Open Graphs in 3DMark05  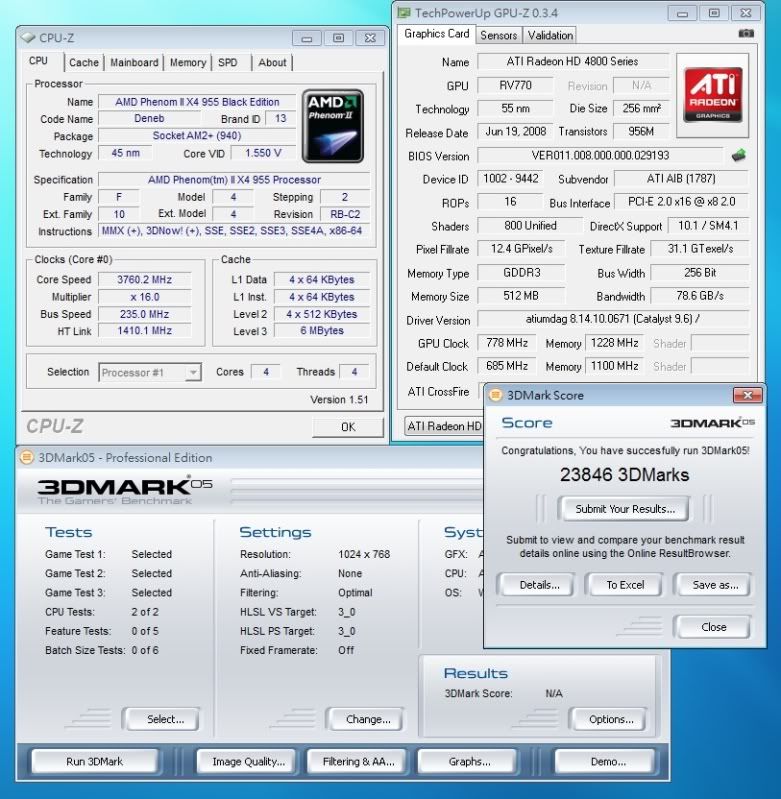pyautogui.click(x=469, y=761)
